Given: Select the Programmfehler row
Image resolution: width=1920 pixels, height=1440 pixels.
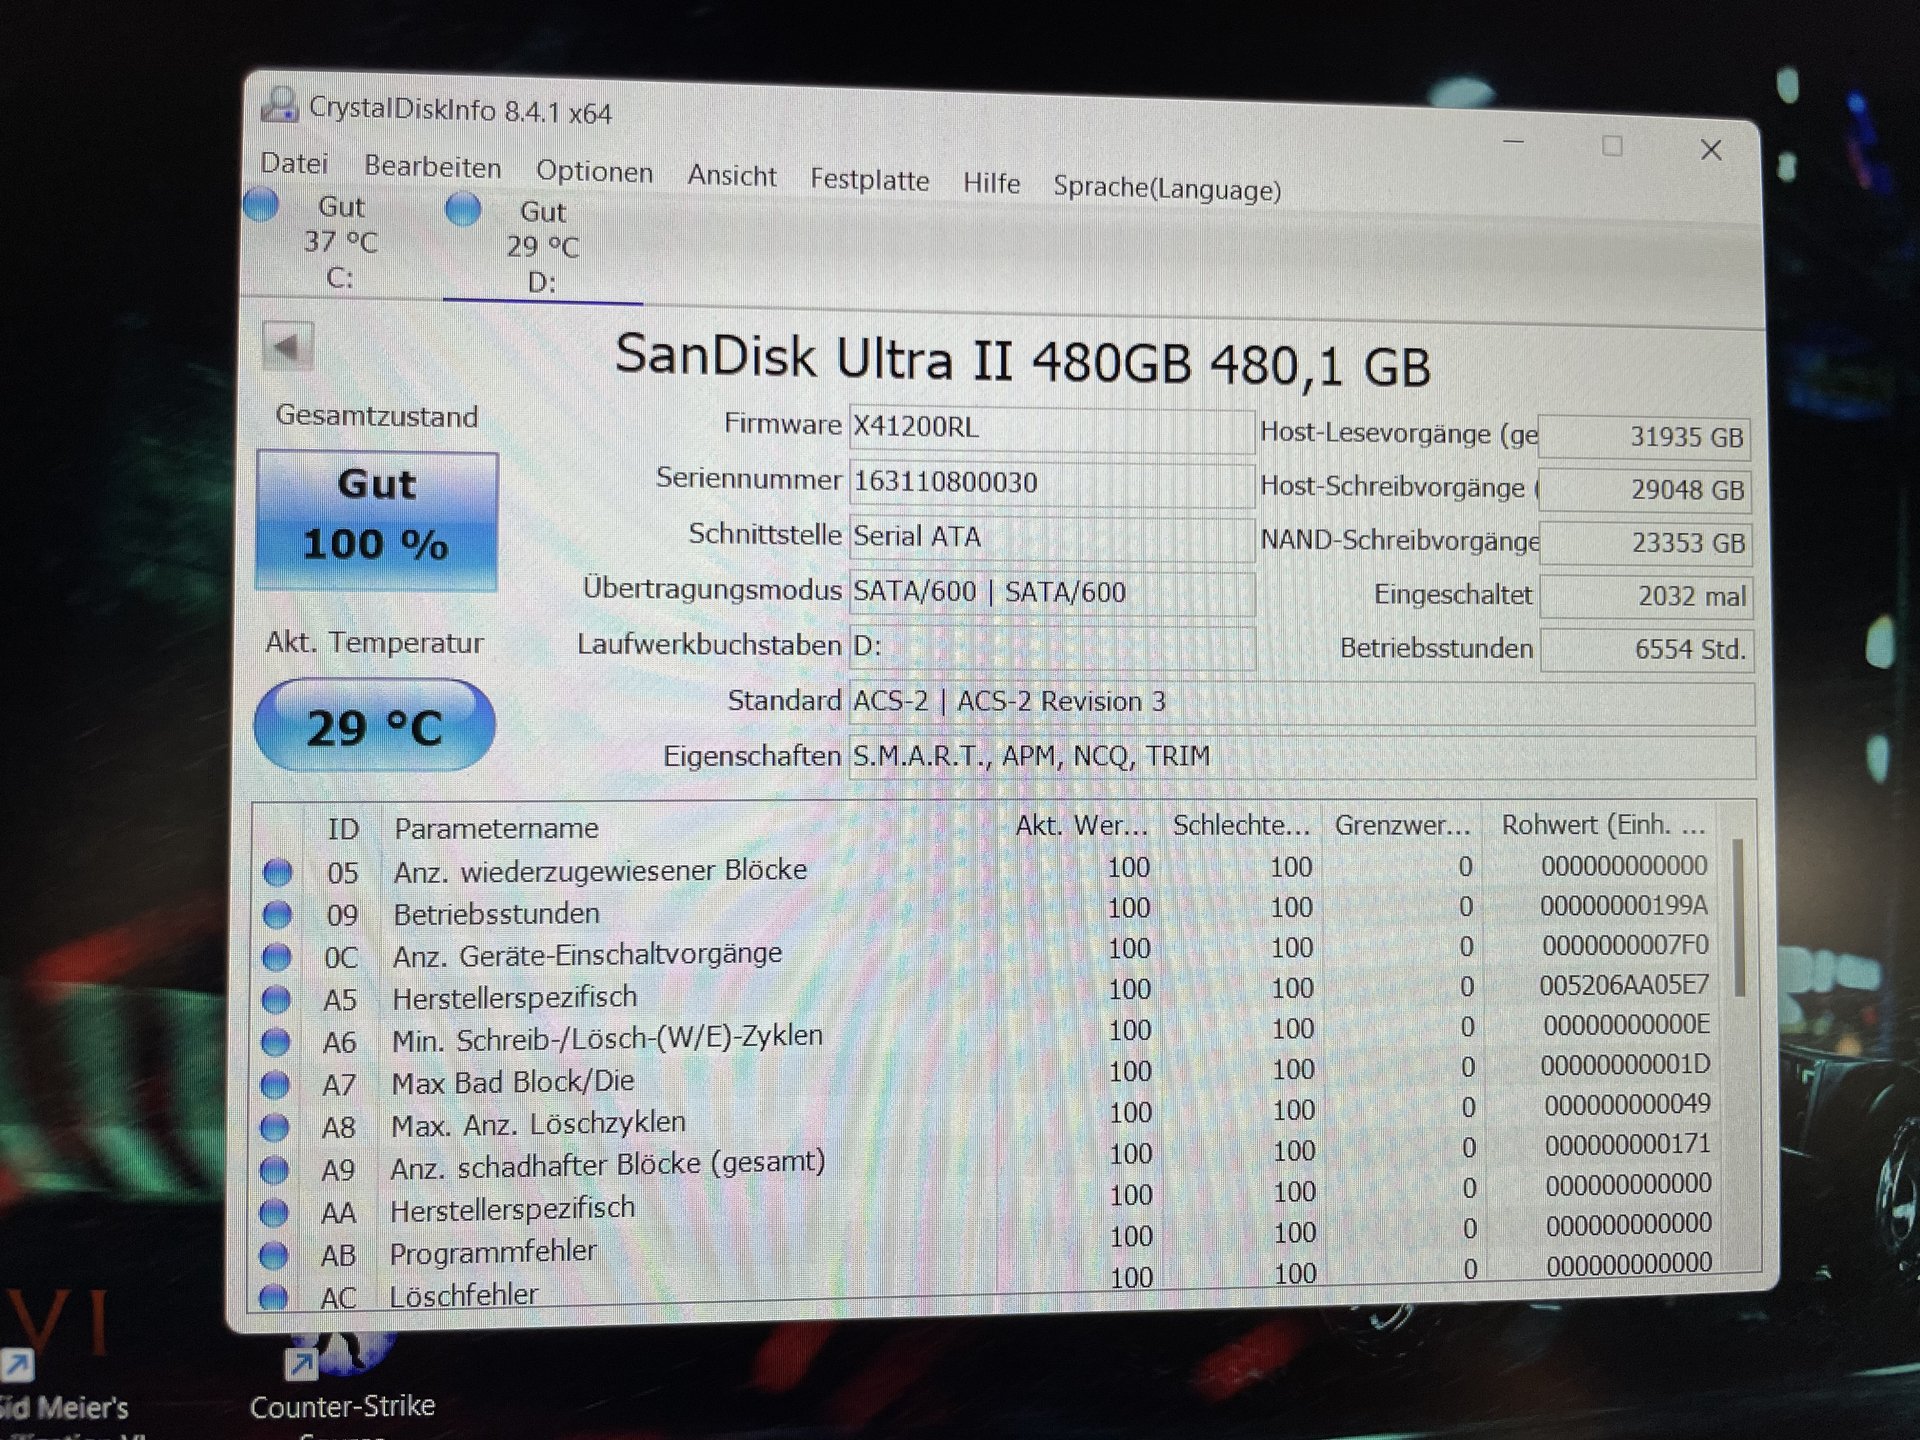Looking at the screenshot, I should point(985,1244).
